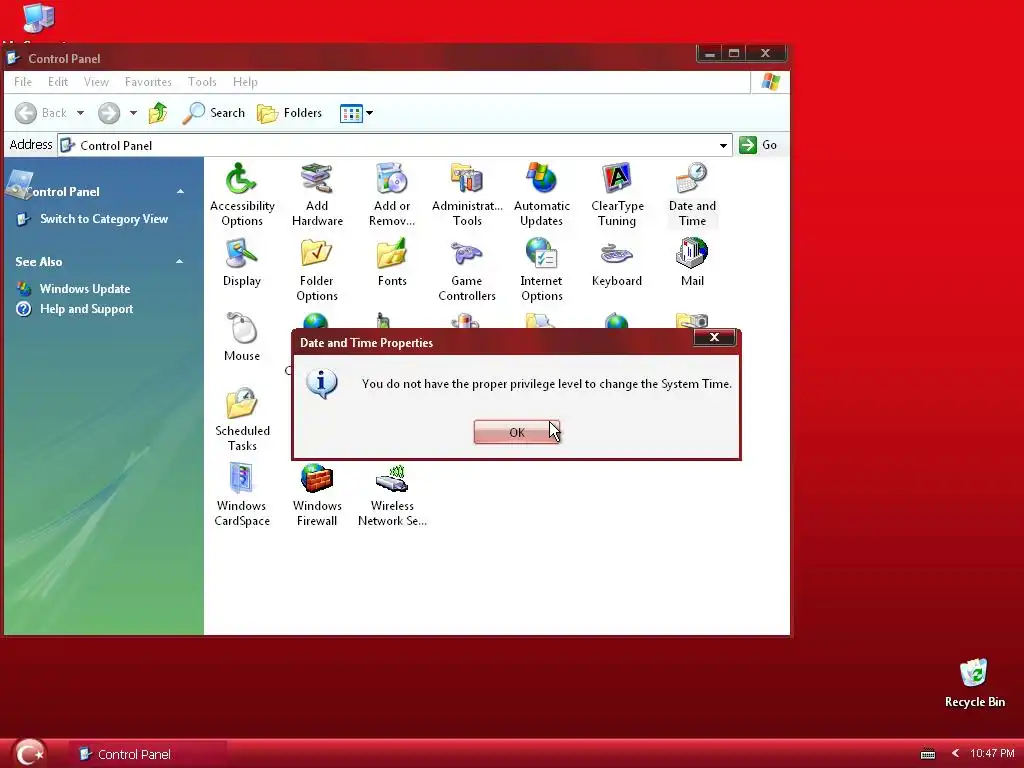Open the View menu
Screen dimensions: 1024x768
96,82
